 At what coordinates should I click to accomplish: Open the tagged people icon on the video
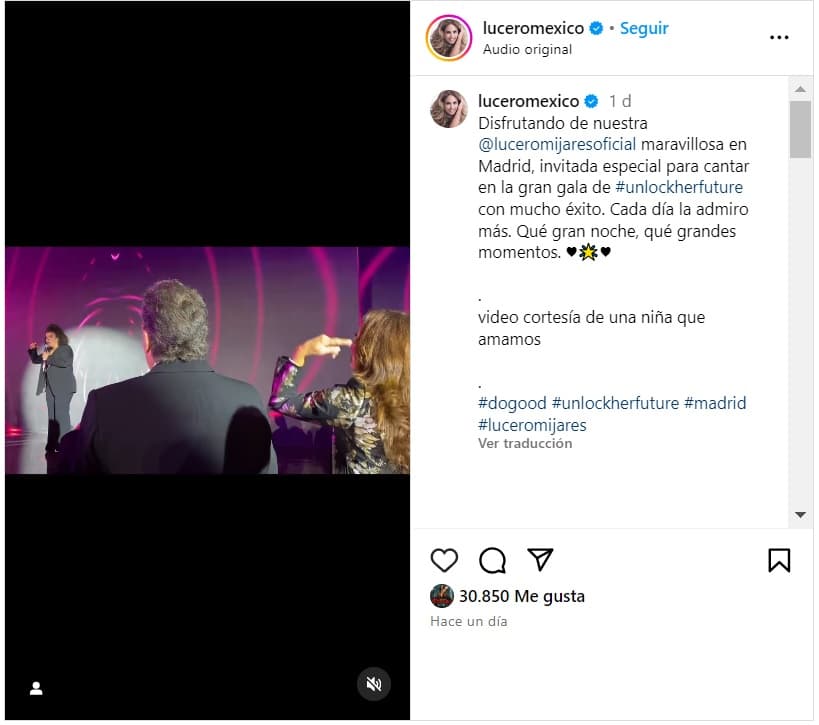36,689
